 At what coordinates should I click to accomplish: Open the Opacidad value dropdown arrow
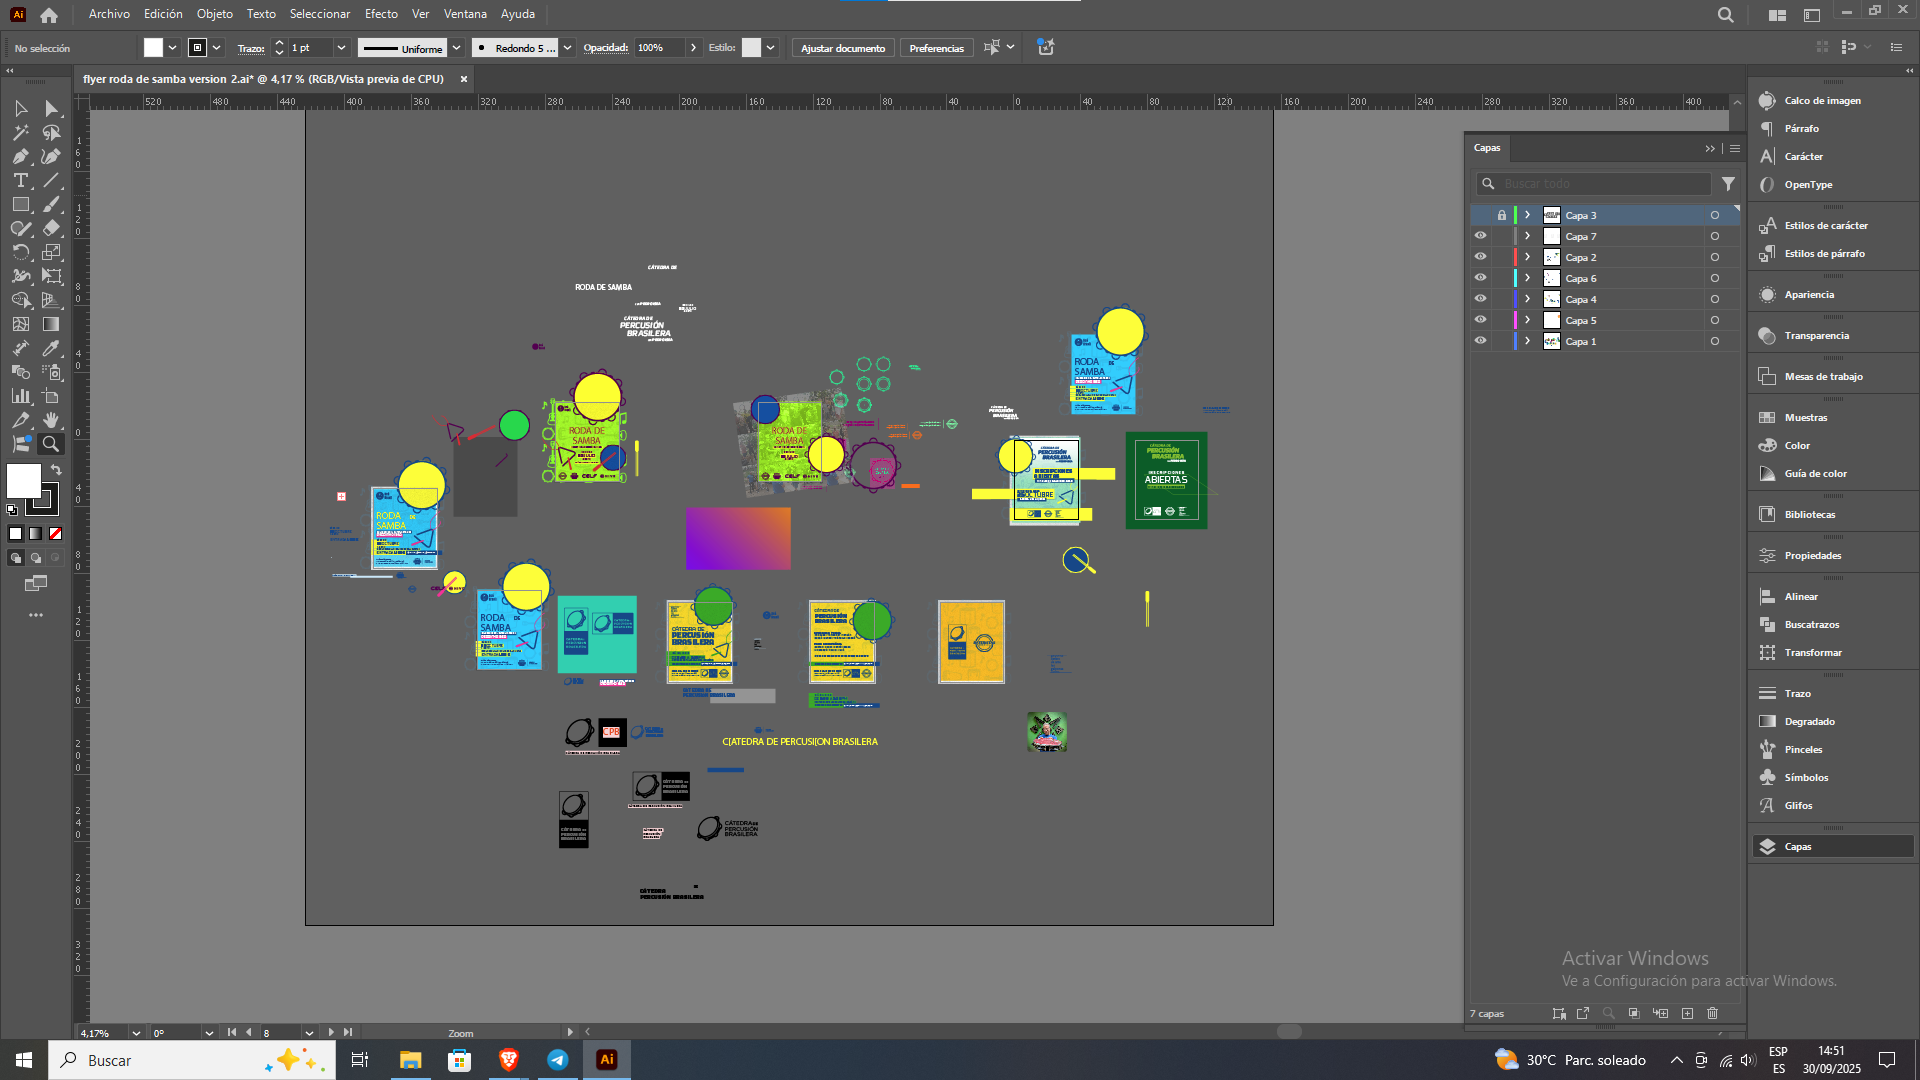pyautogui.click(x=693, y=48)
